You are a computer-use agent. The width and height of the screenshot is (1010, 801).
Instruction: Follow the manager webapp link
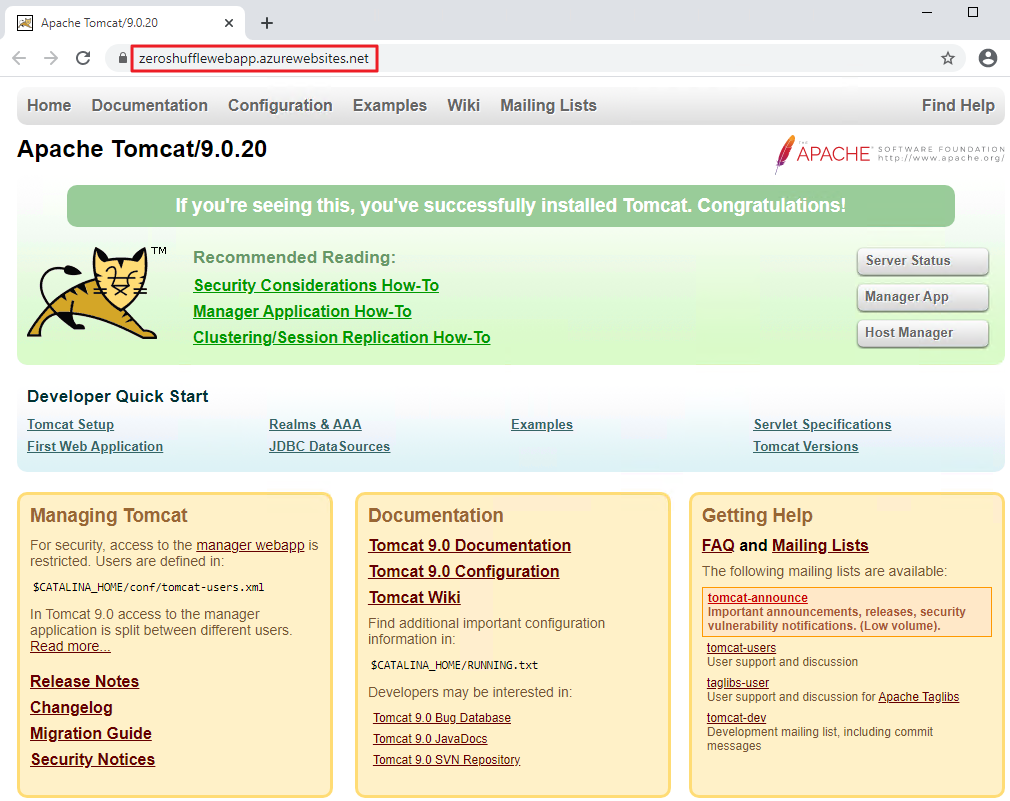tap(250, 545)
